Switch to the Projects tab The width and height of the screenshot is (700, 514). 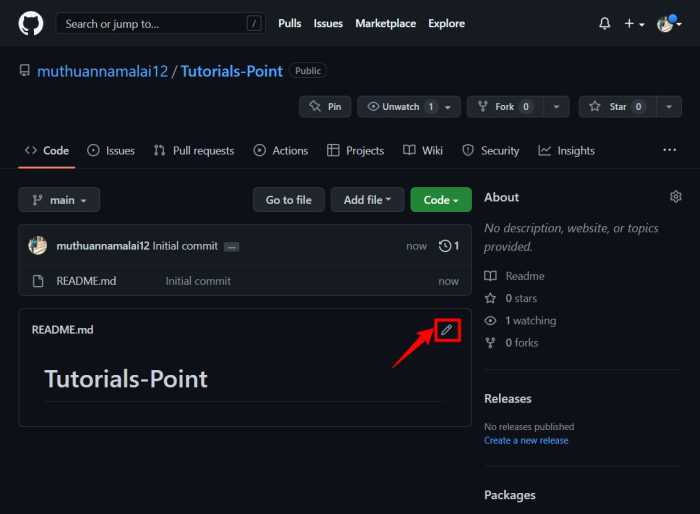pyautogui.click(x=355, y=151)
